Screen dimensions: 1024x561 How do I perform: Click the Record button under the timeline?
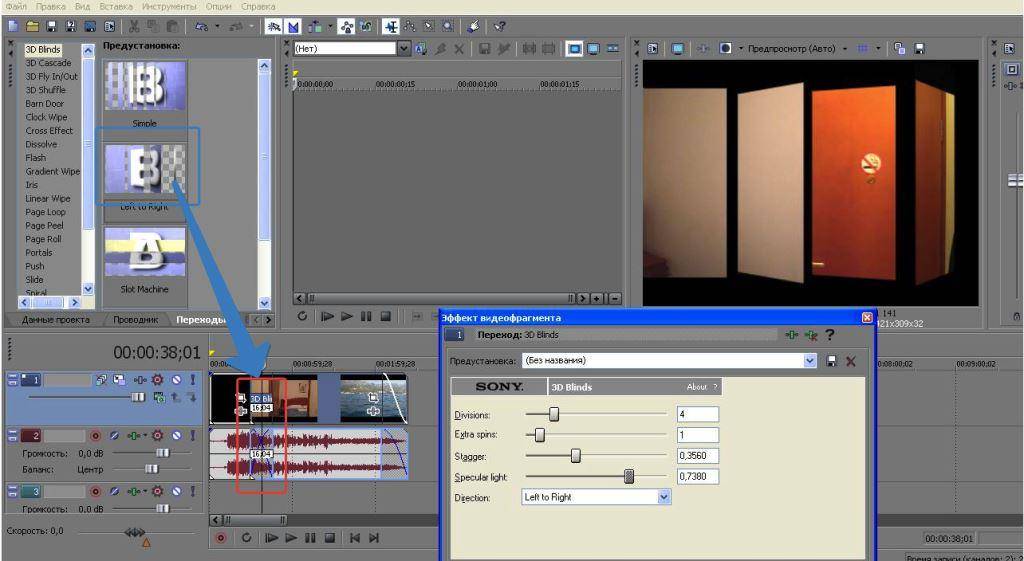tap(223, 538)
